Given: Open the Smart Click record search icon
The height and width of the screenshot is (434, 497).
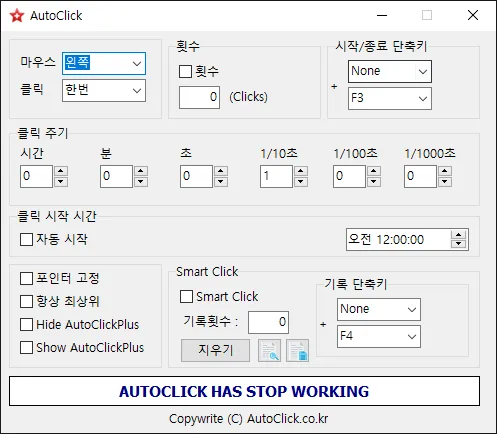Looking at the screenshot, I should point(269,351).
